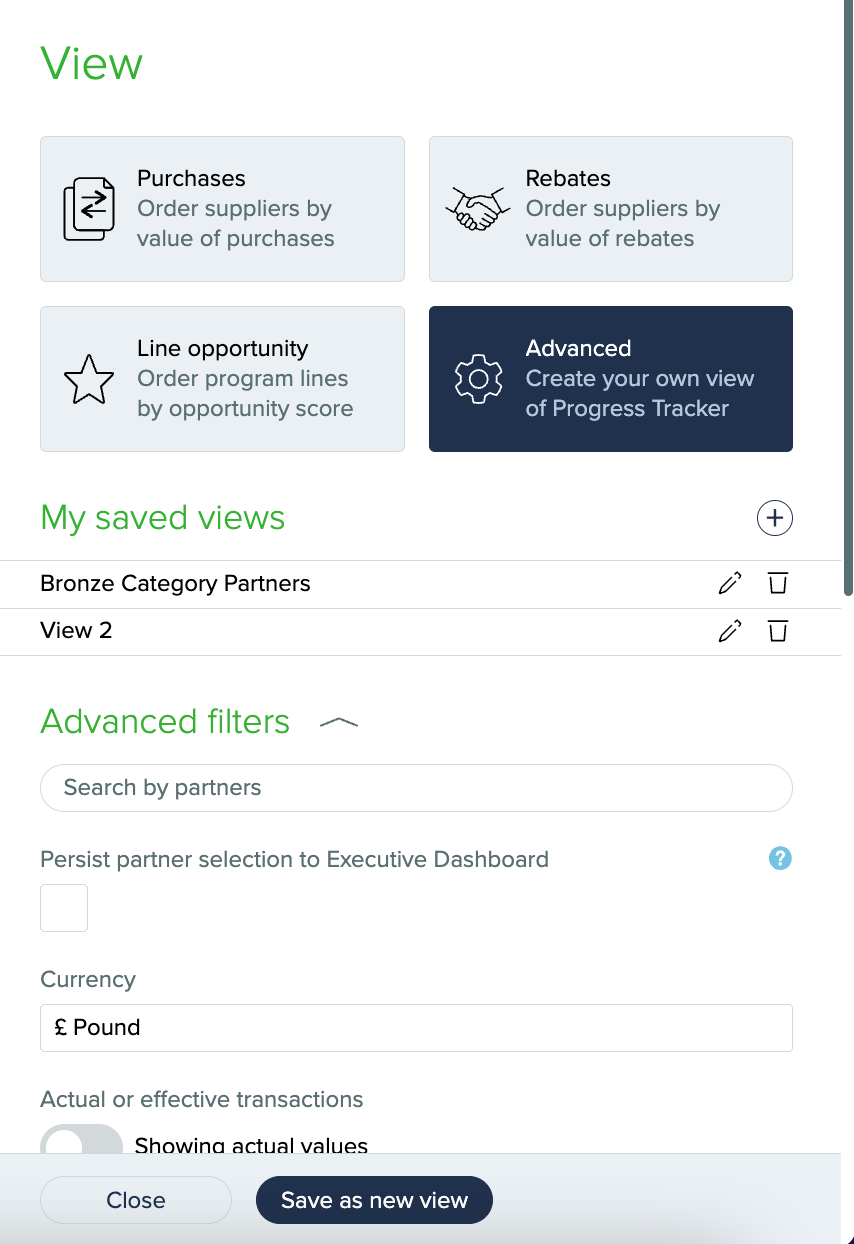Load the Bronze Category Partners saved view
Image resolution: width=854 pixels, height=1244 pixels.
click(x=176, y=584)
